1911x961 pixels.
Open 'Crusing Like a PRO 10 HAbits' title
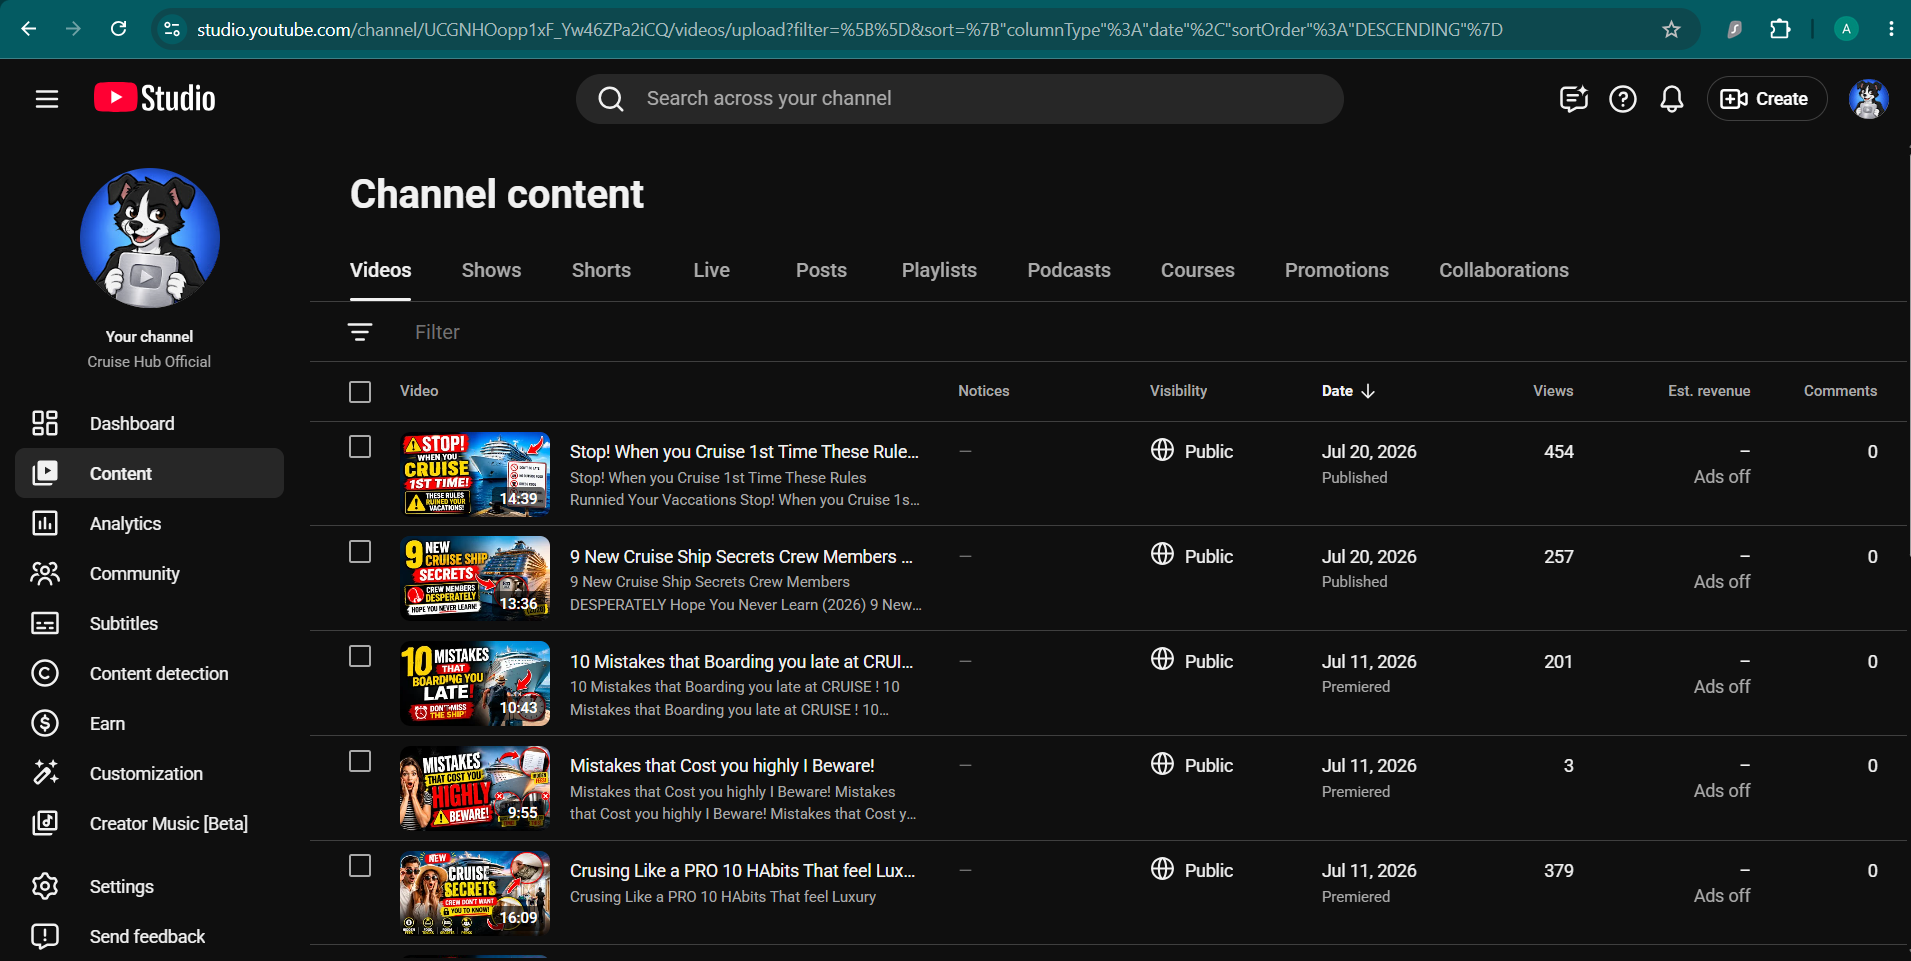tap(742, 870)
